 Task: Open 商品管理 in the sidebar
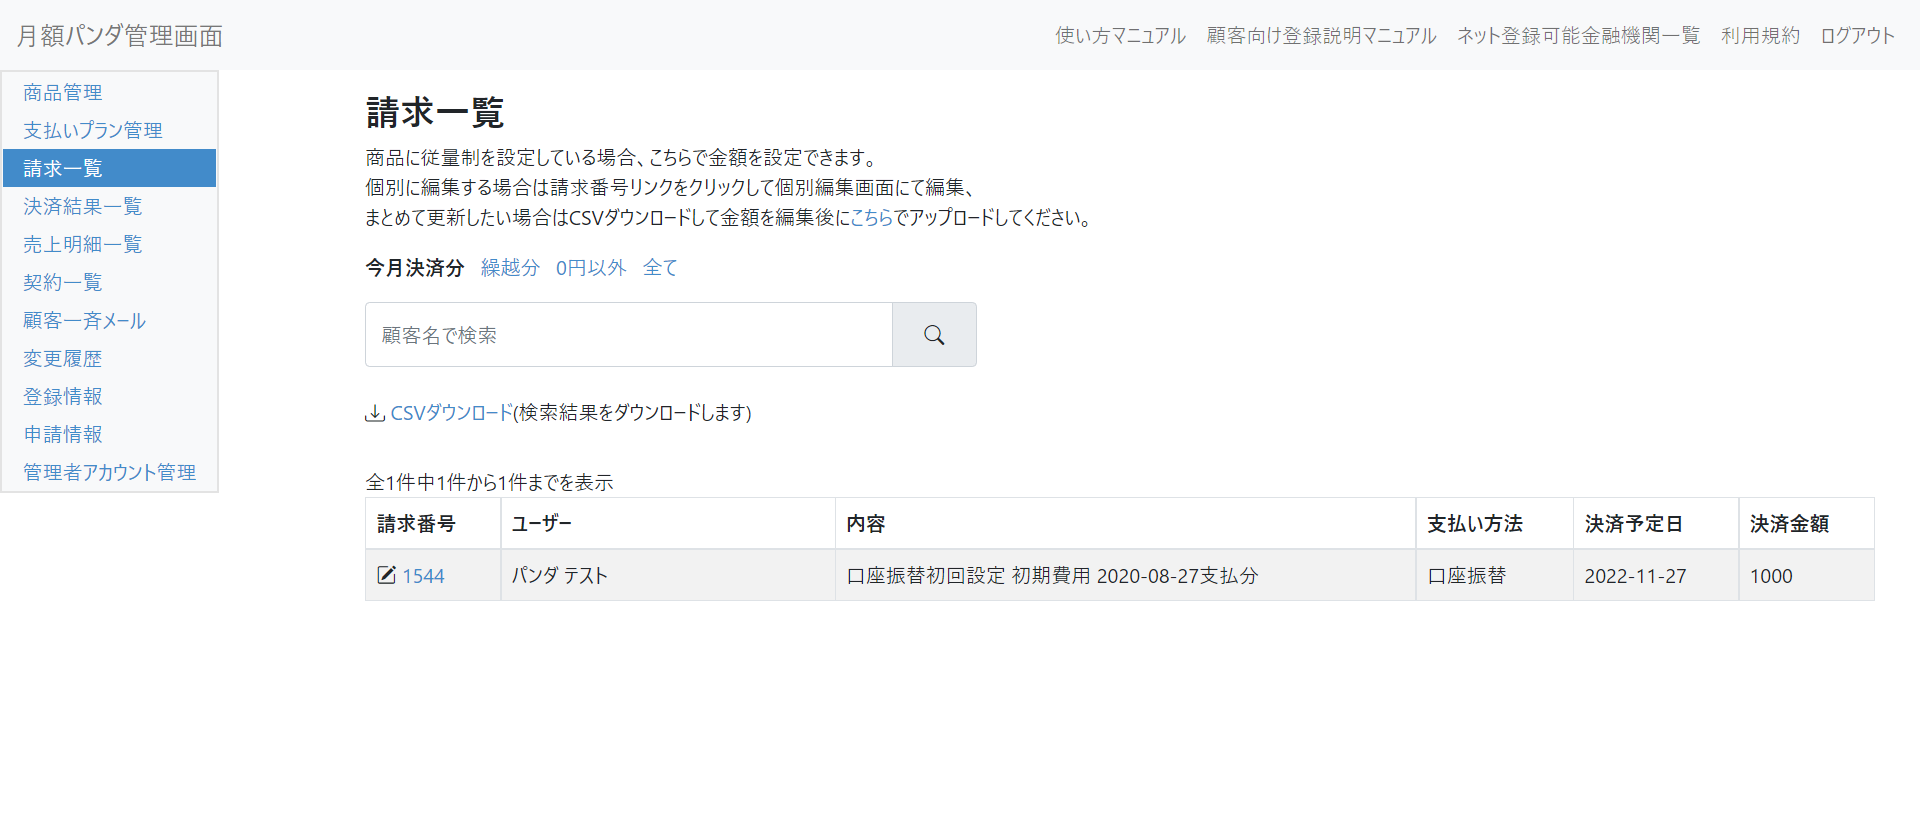click(x=109, y=92)
